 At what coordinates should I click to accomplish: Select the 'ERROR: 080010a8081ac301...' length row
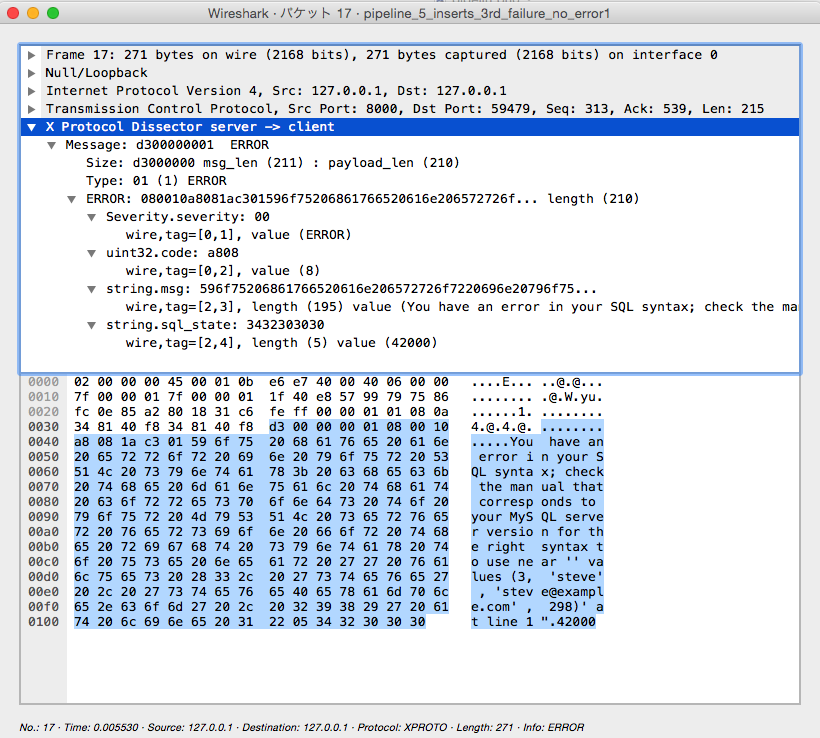(410, 199)
